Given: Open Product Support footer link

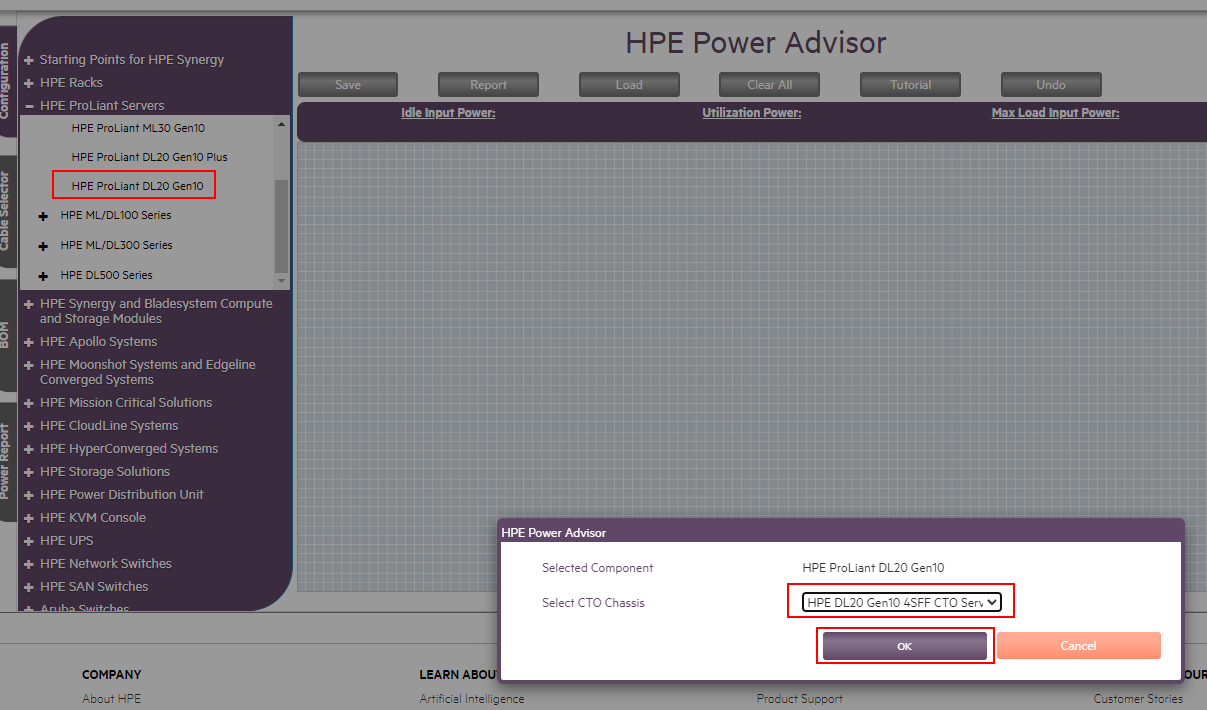Looking at the screenshot, I should pos(800,699).
